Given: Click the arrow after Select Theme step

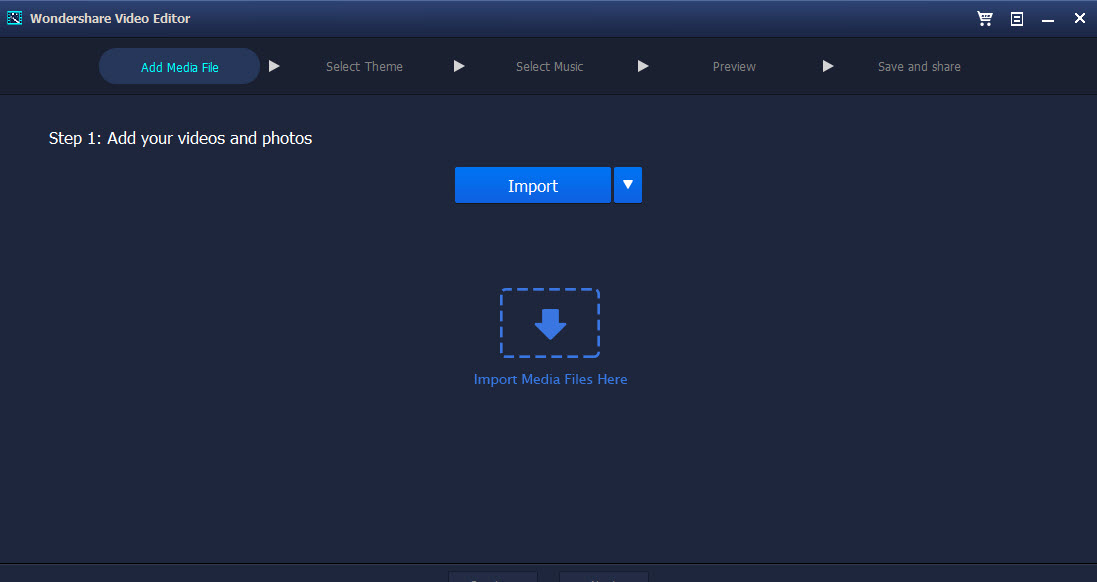Looking at the screenshot, I should point(459,66).
